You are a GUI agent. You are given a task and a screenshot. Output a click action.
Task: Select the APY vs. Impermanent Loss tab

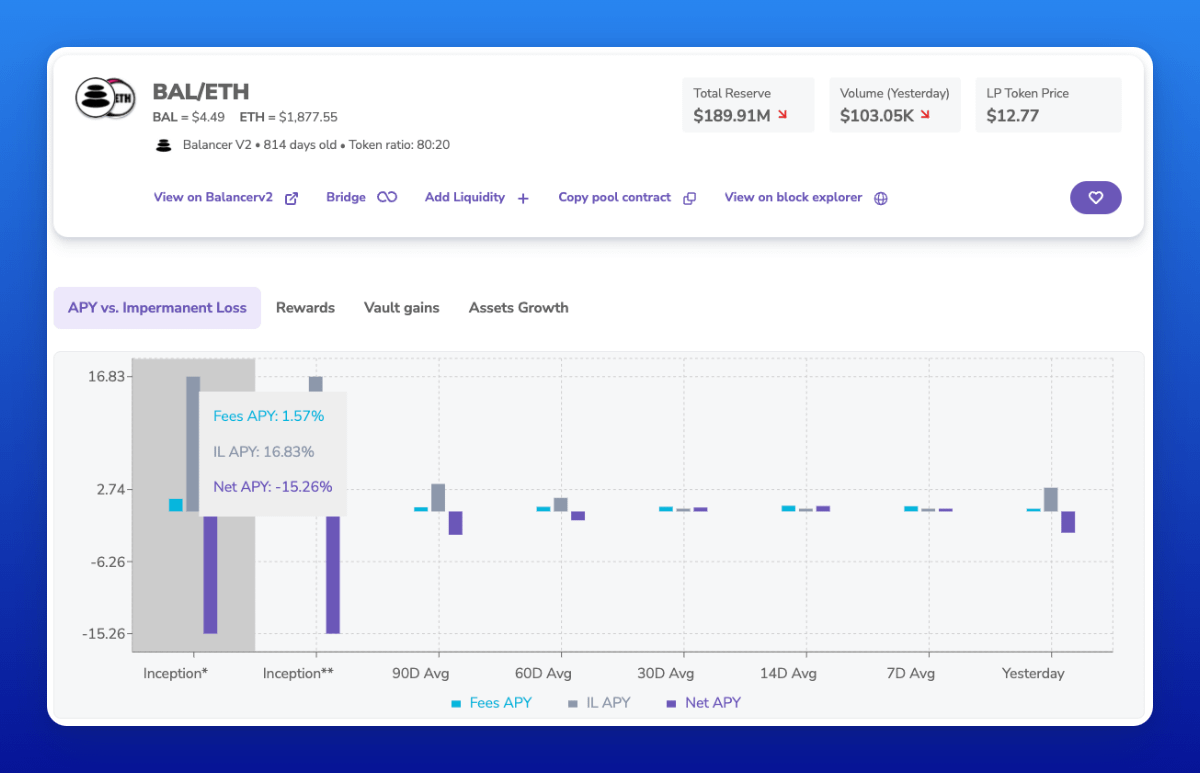[157, 308]
